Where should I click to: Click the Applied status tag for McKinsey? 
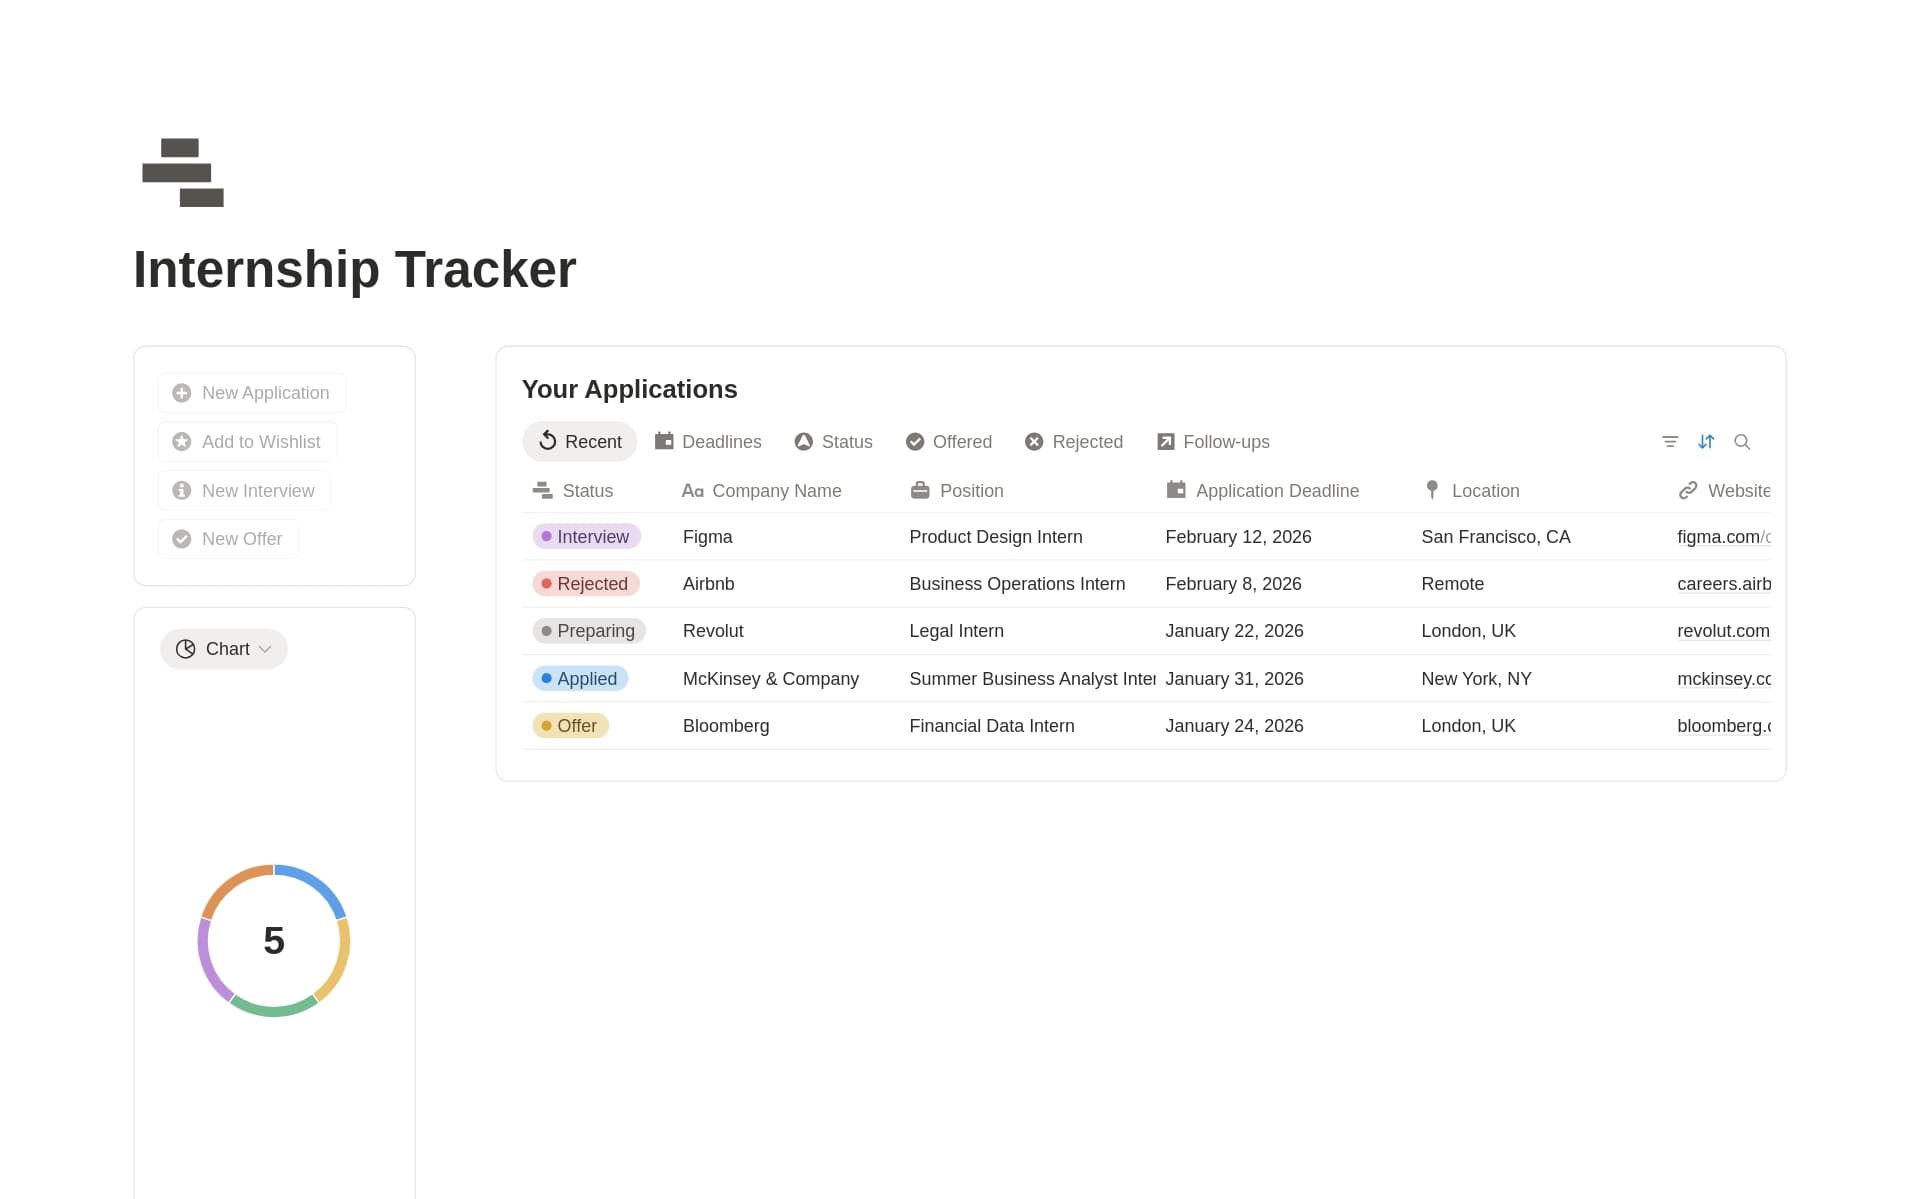coord(580,679)
